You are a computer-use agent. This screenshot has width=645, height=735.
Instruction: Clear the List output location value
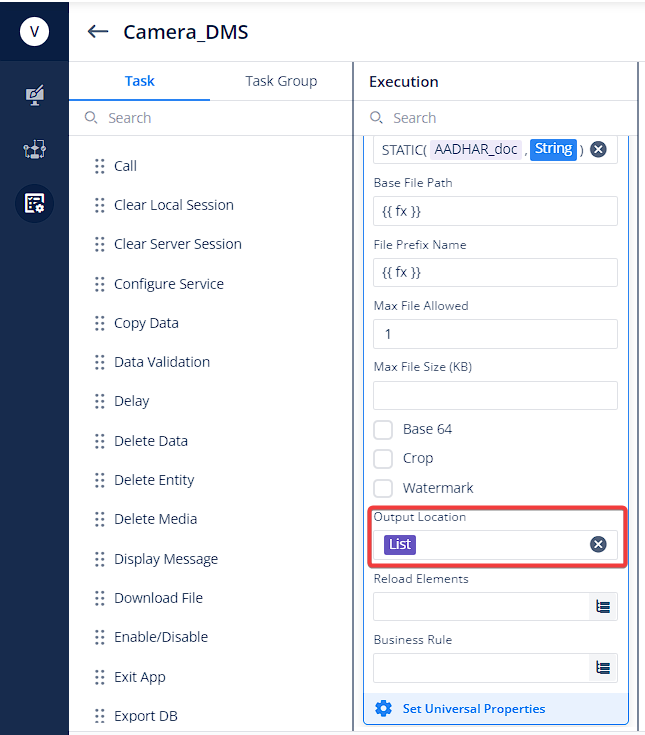[x=598, y=544]
